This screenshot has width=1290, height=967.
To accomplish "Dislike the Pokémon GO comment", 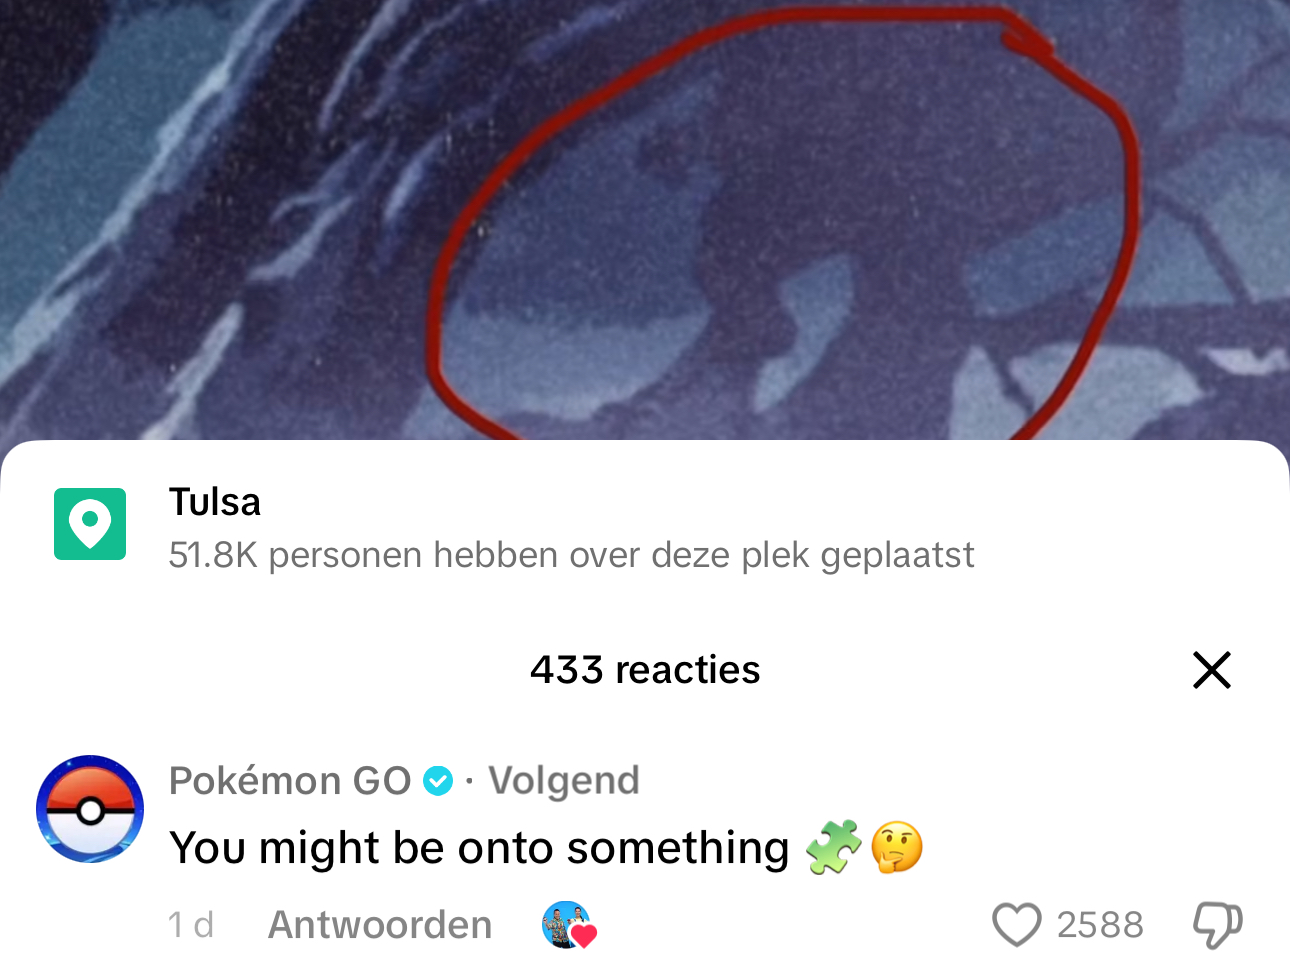I will tap(1217, 925).
